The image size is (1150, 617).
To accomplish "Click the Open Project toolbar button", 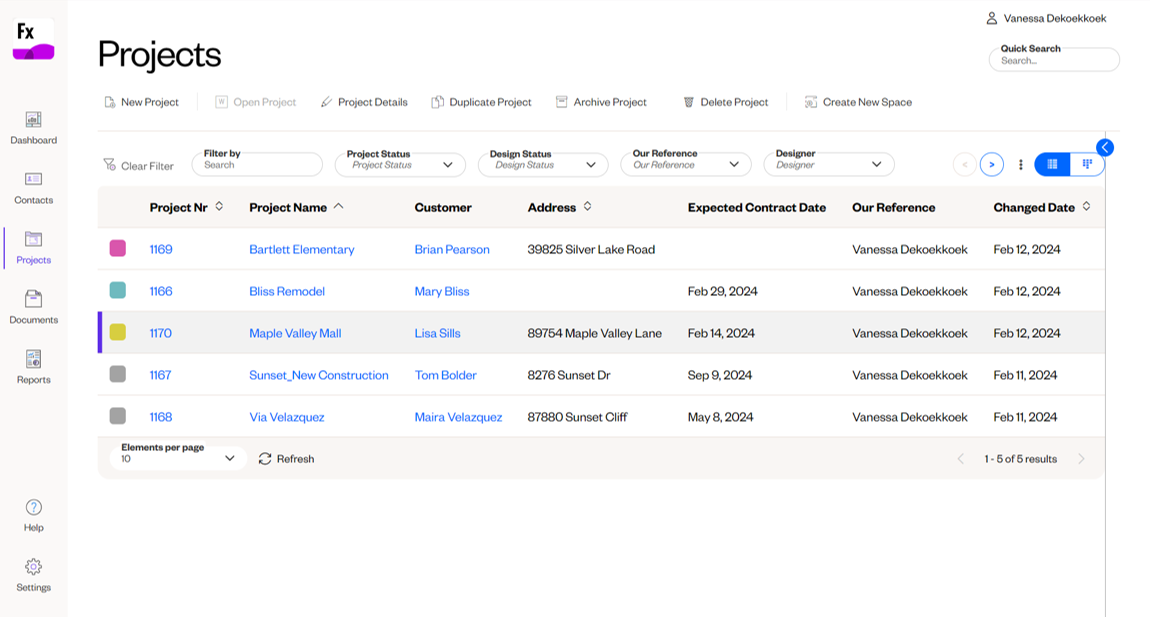I will 255,102.
